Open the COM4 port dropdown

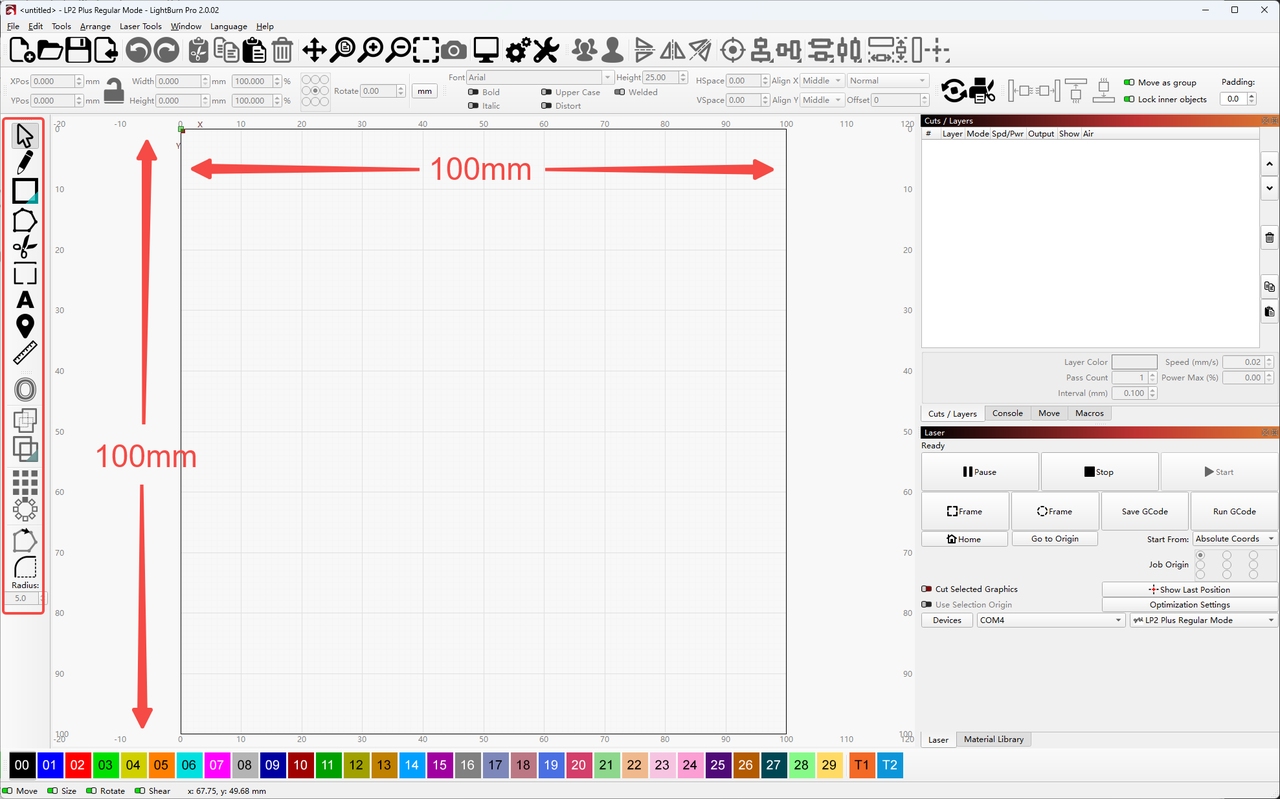[x=1051, y=620]
